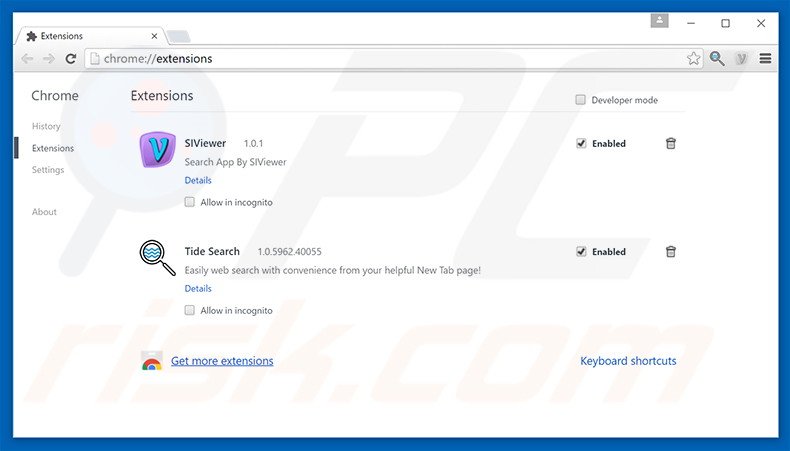Remove SIViewer using its trash icon
This screenshot has height=451, width=790.
point(671,144)
